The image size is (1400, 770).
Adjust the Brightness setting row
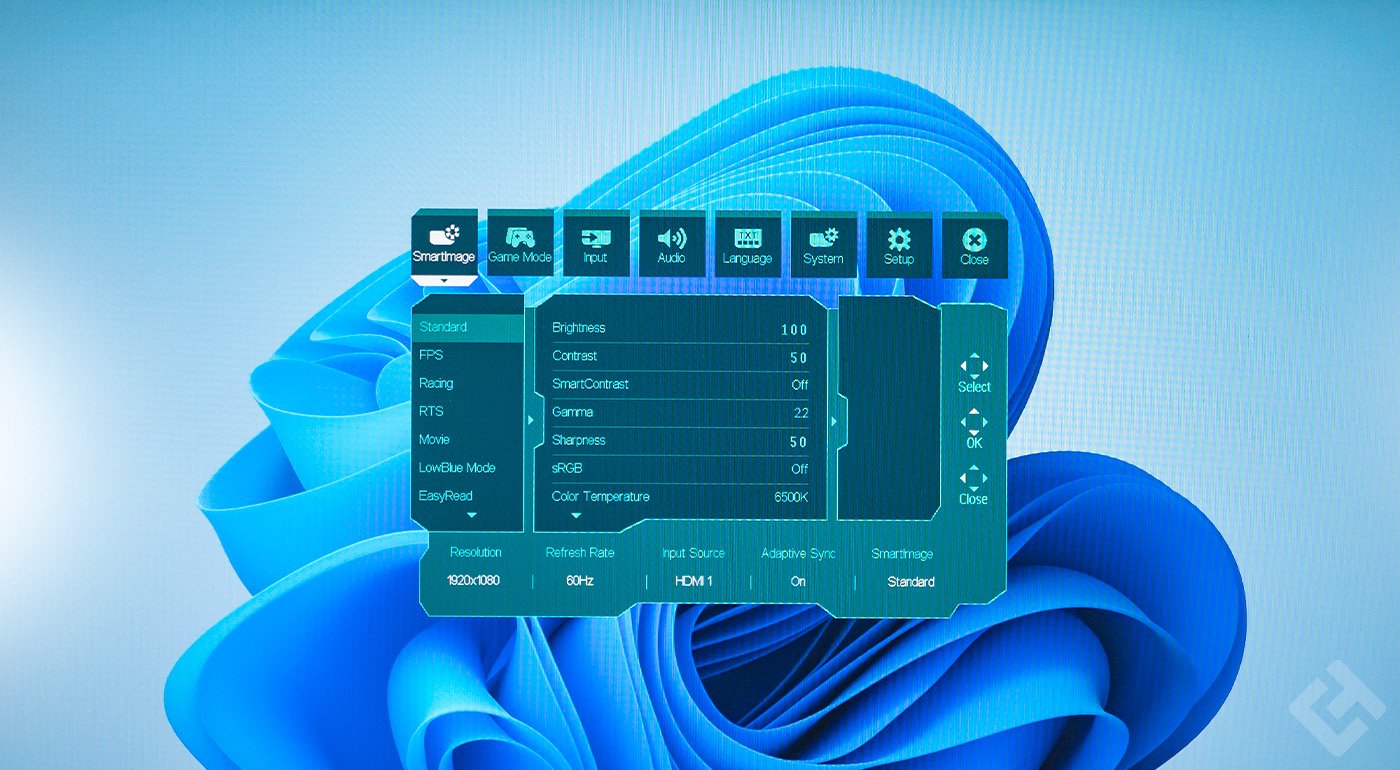coord(680,329)
